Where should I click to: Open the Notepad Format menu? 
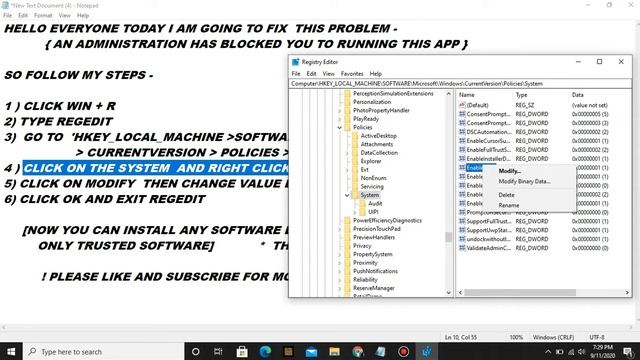[43, 16]
